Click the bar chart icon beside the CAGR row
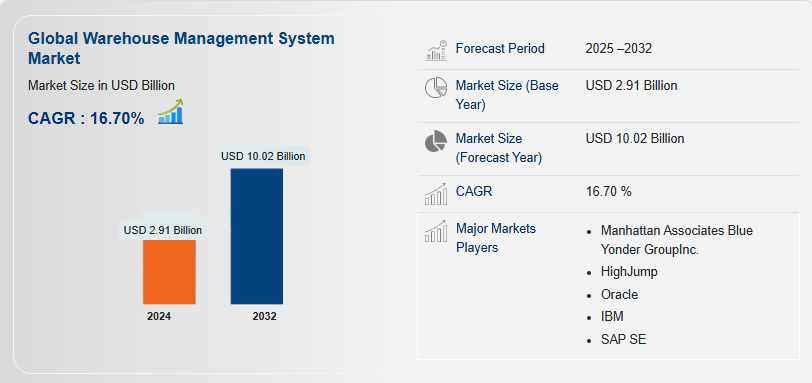Image resolution: width=812 pixels, height=383 pixels. (x=436, y=194)
